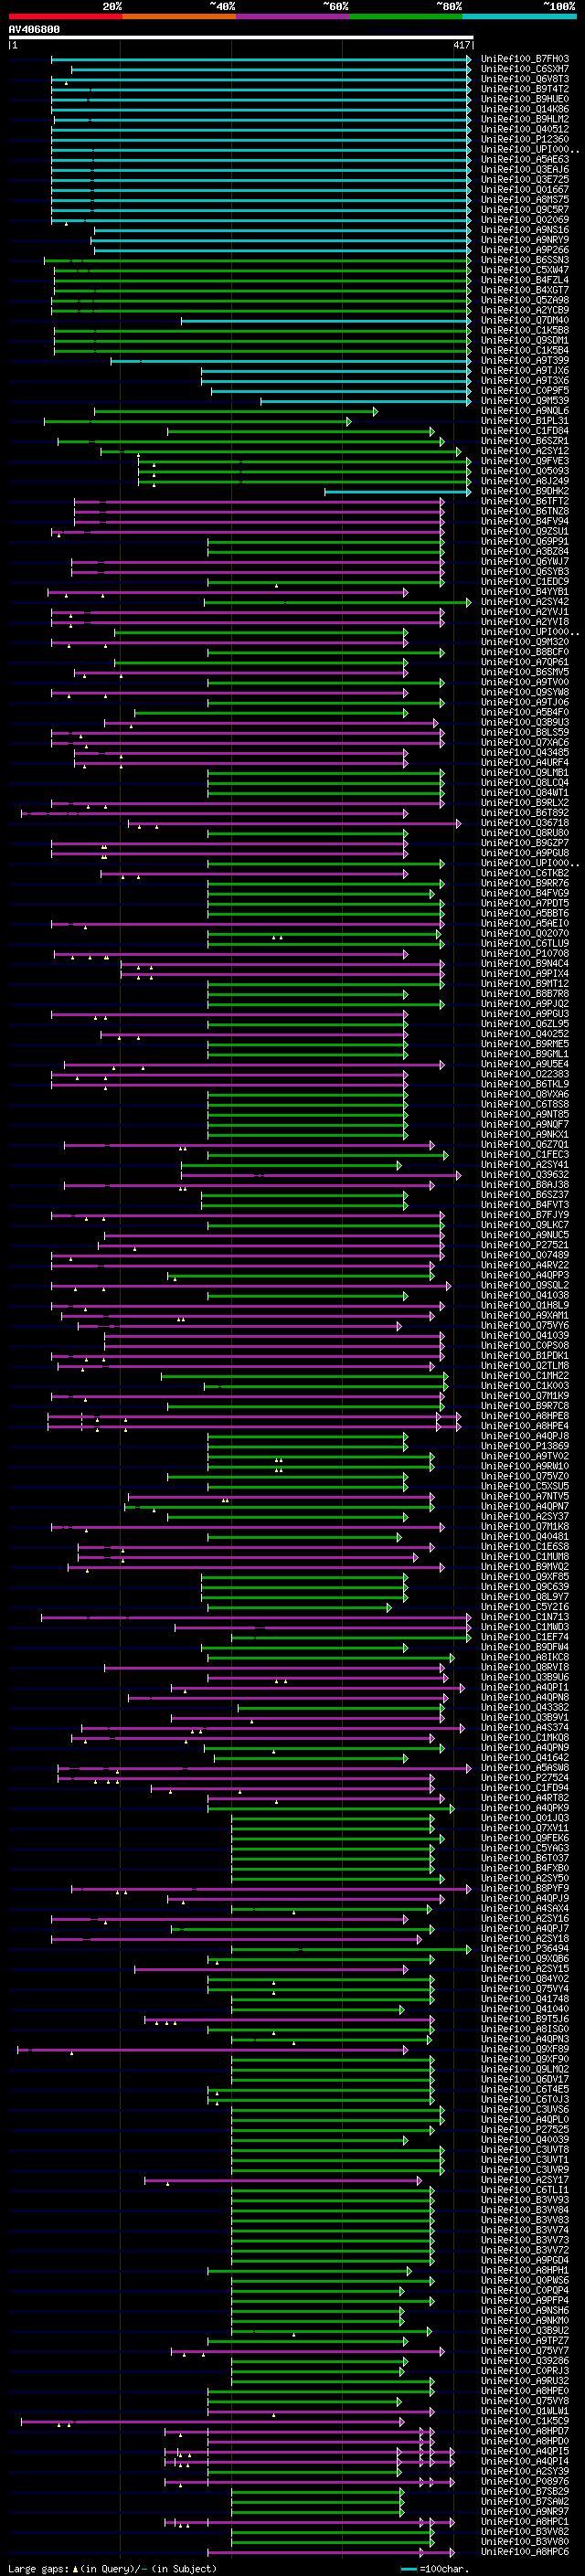The height and width of the screenshot is (2576, 585).
Task: Click the white query sequence bar
Action: (x=240, y=38)
